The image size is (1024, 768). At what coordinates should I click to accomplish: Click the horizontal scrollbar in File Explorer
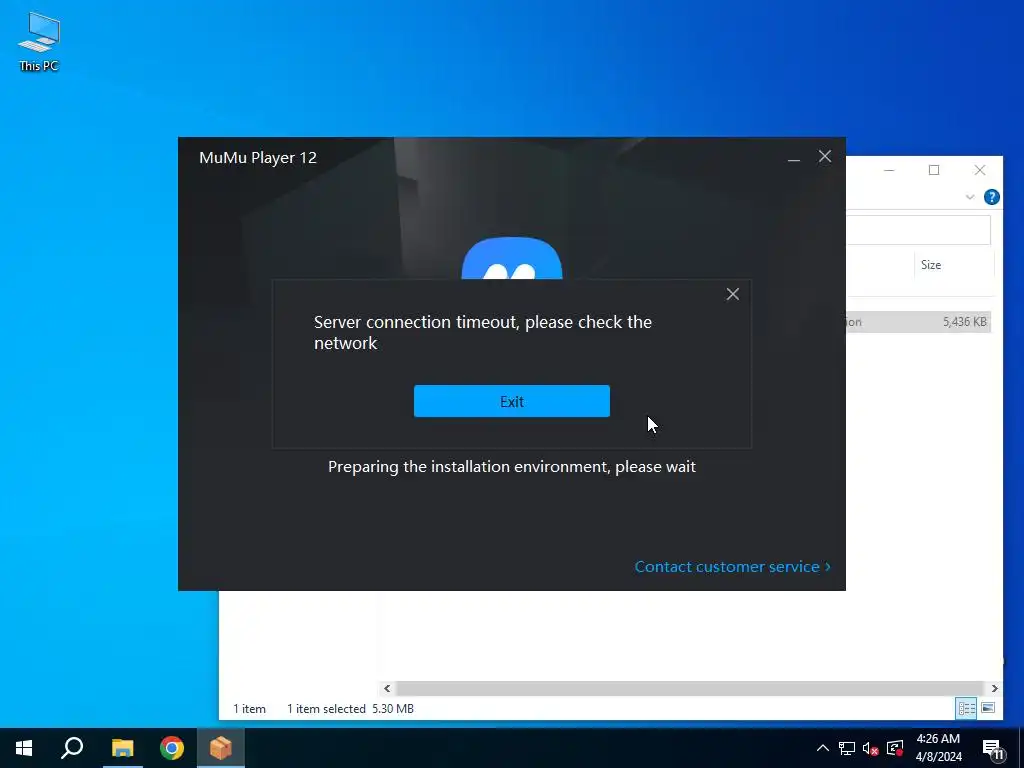click(690, 688)
